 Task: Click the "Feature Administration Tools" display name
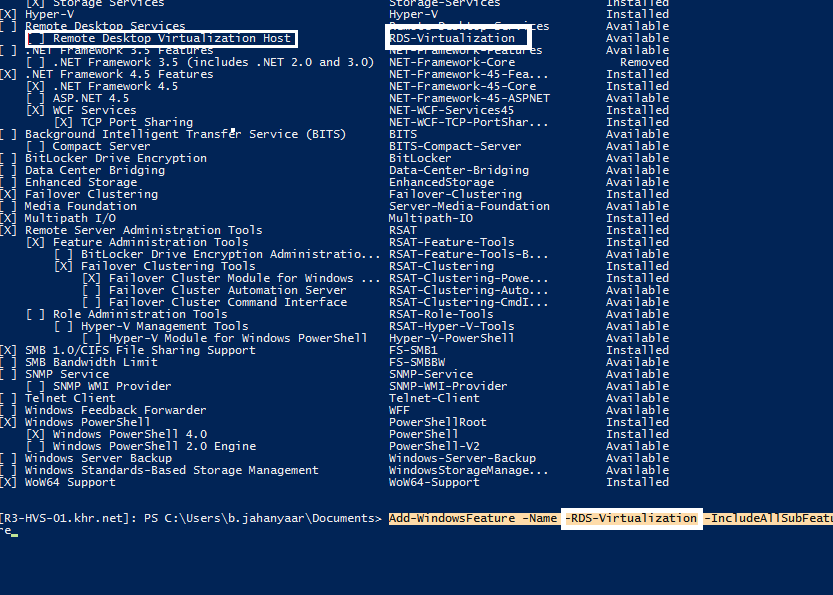150,242
